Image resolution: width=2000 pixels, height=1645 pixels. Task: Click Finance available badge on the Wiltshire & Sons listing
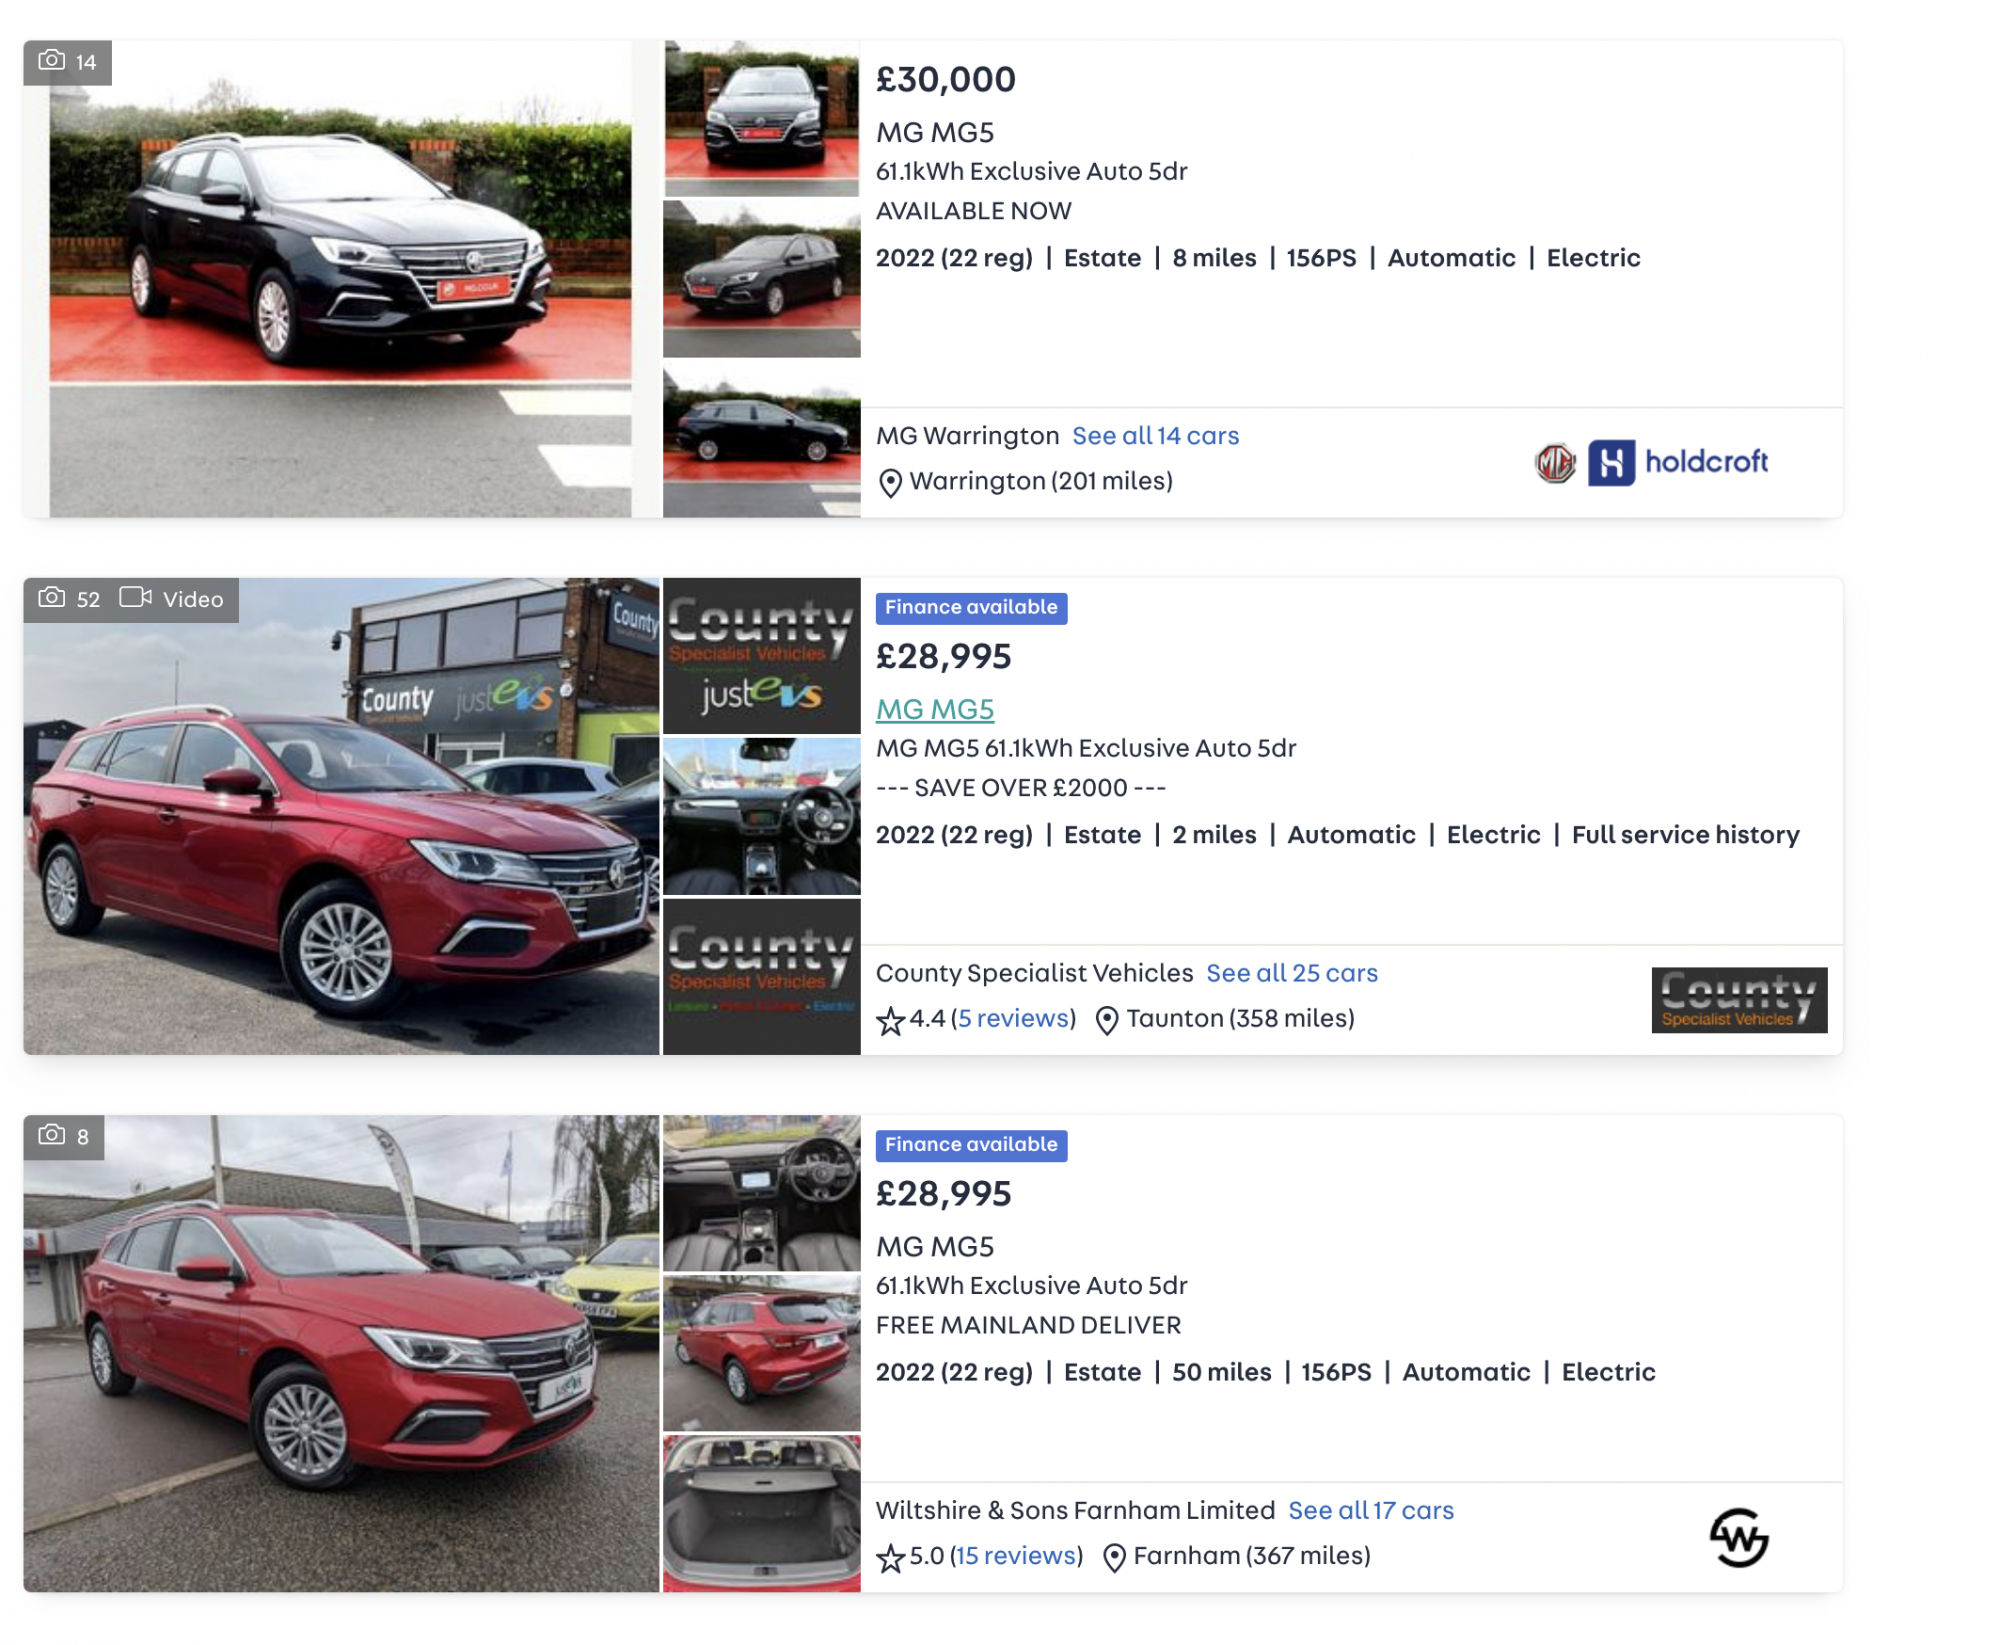coord(971,1145)
